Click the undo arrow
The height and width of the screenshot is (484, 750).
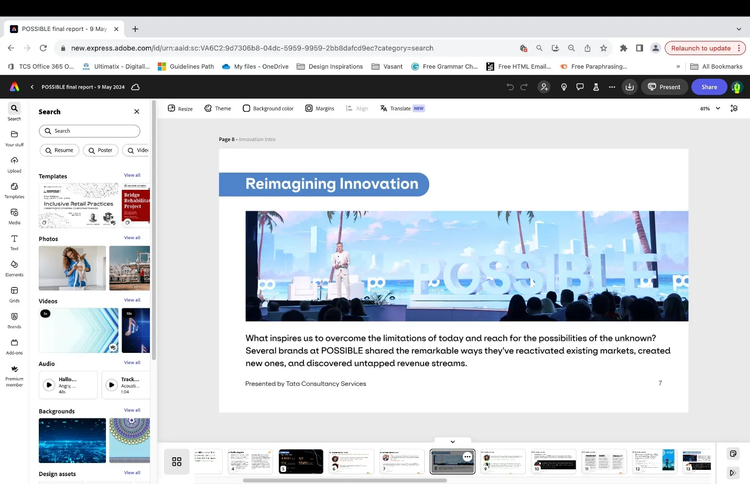pos(510,87)
